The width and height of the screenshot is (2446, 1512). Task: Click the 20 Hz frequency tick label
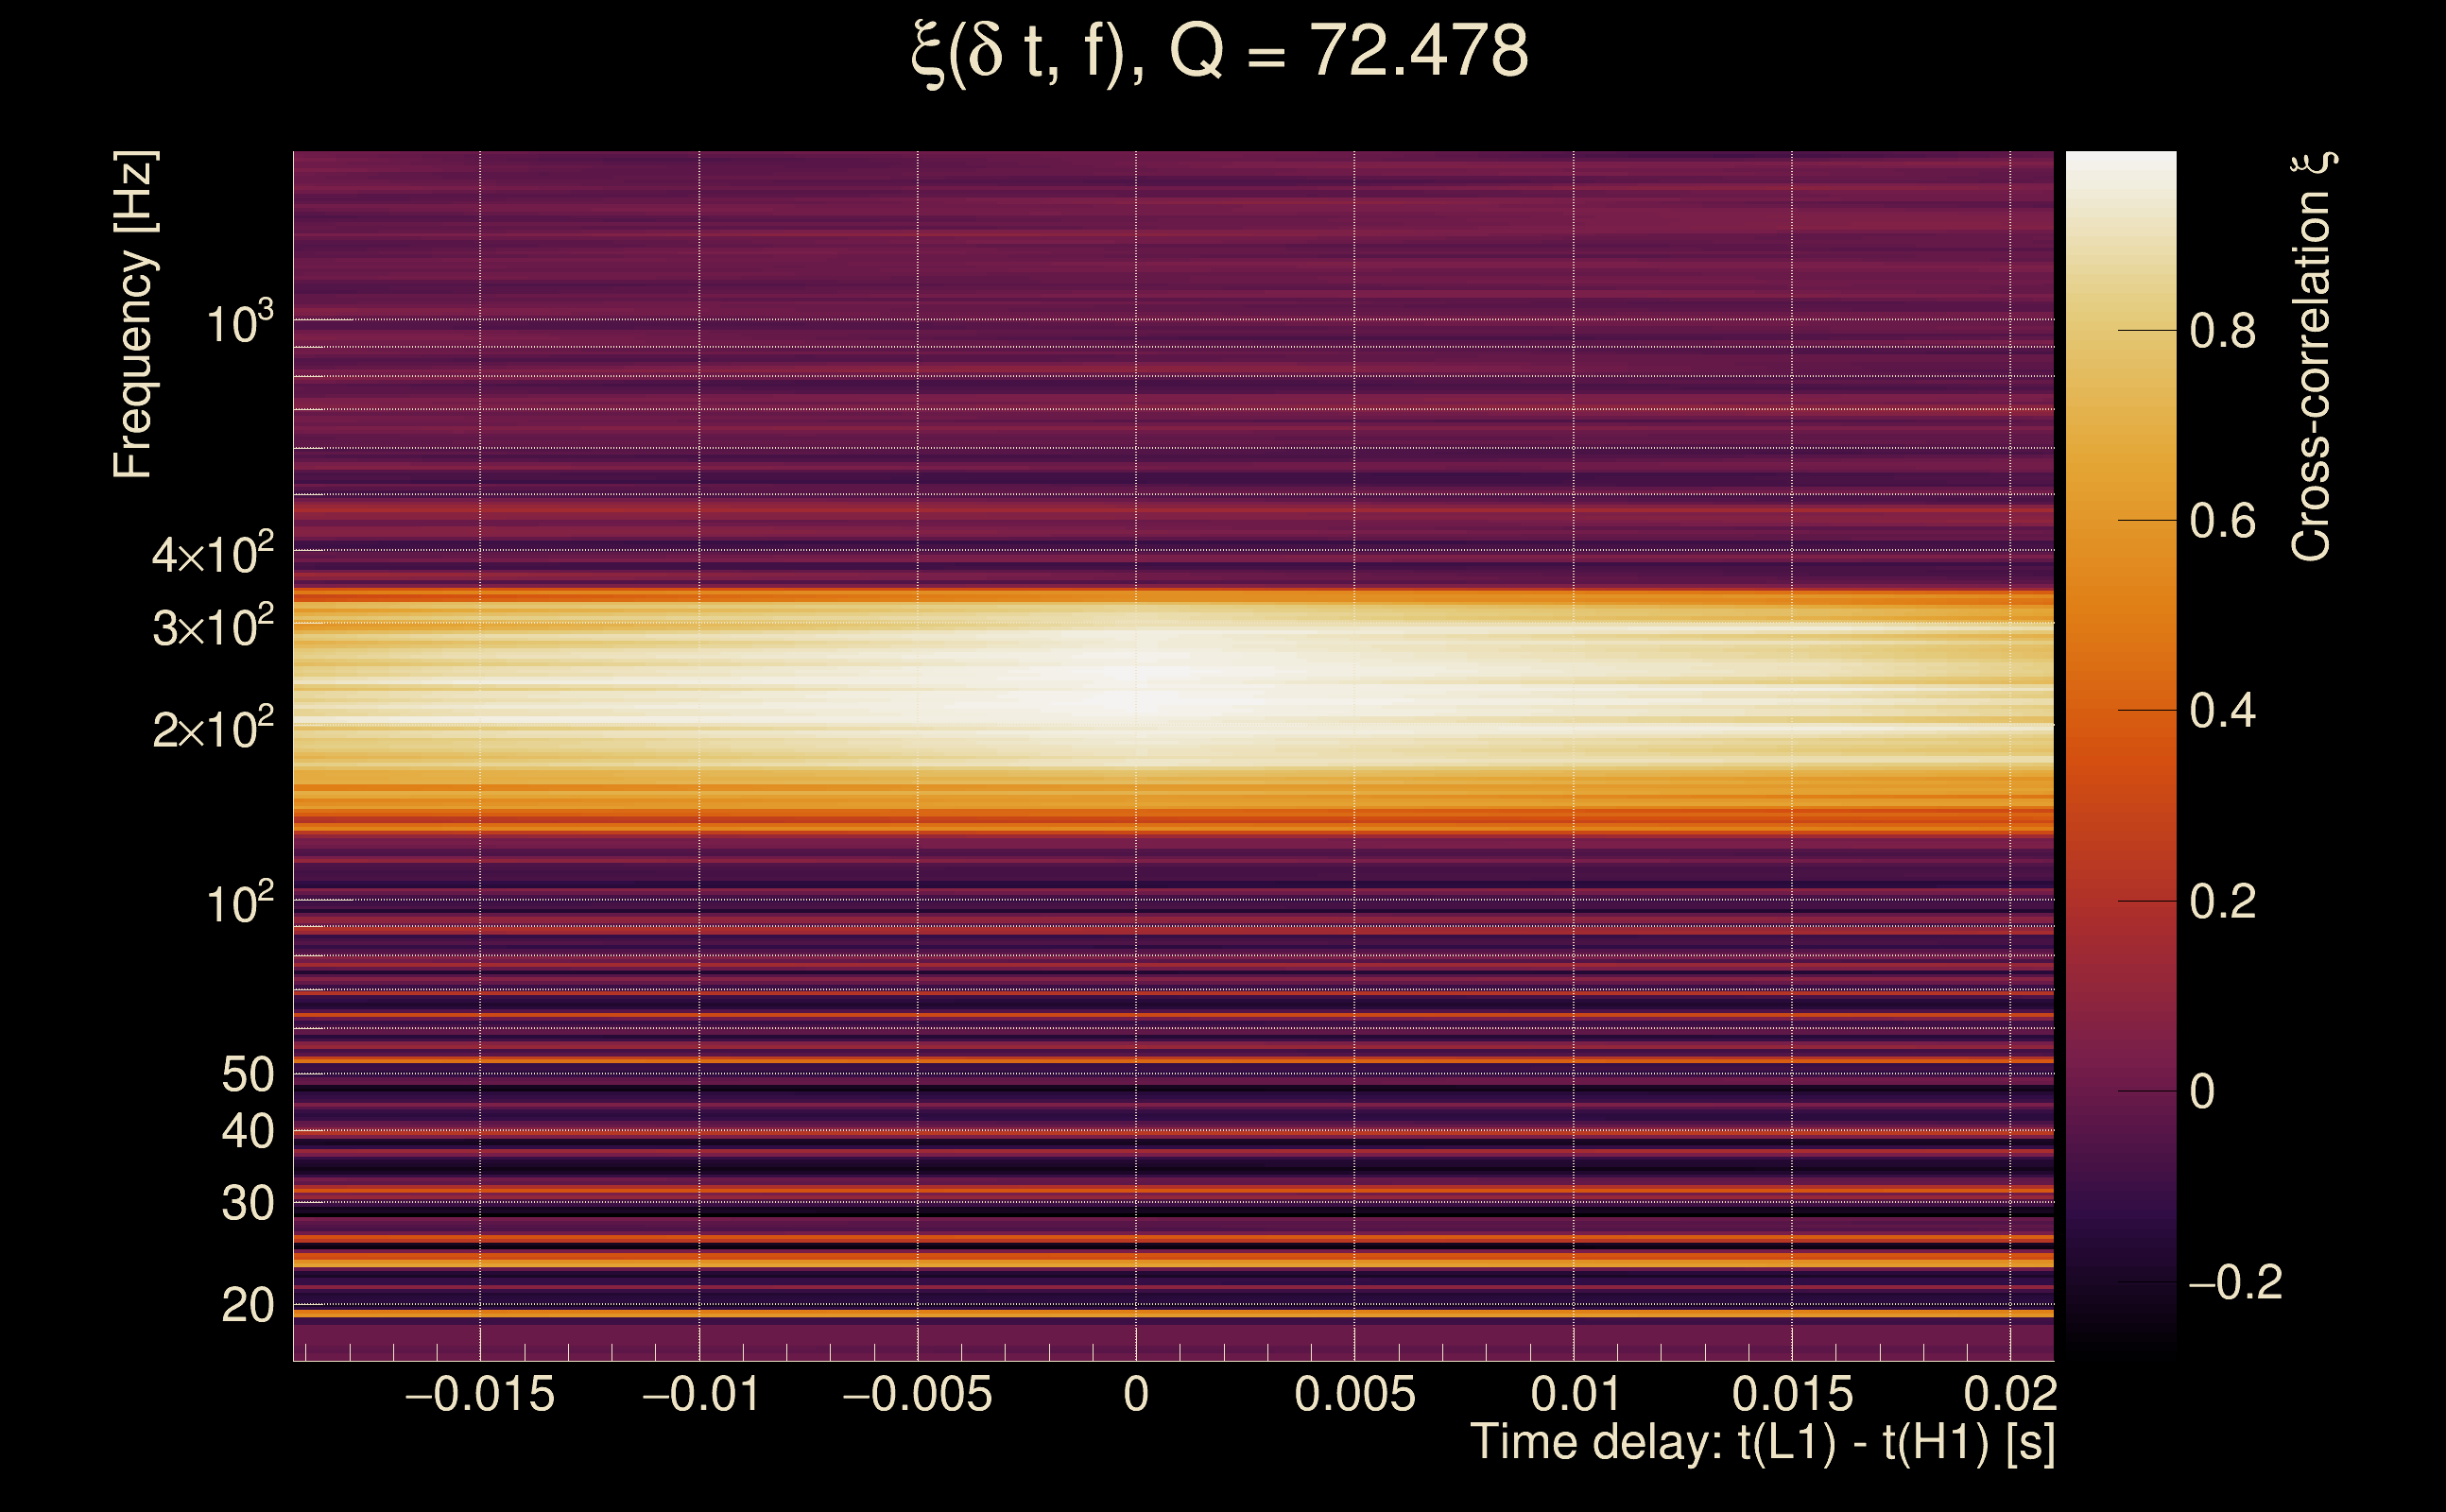[x=247, y=1306]
